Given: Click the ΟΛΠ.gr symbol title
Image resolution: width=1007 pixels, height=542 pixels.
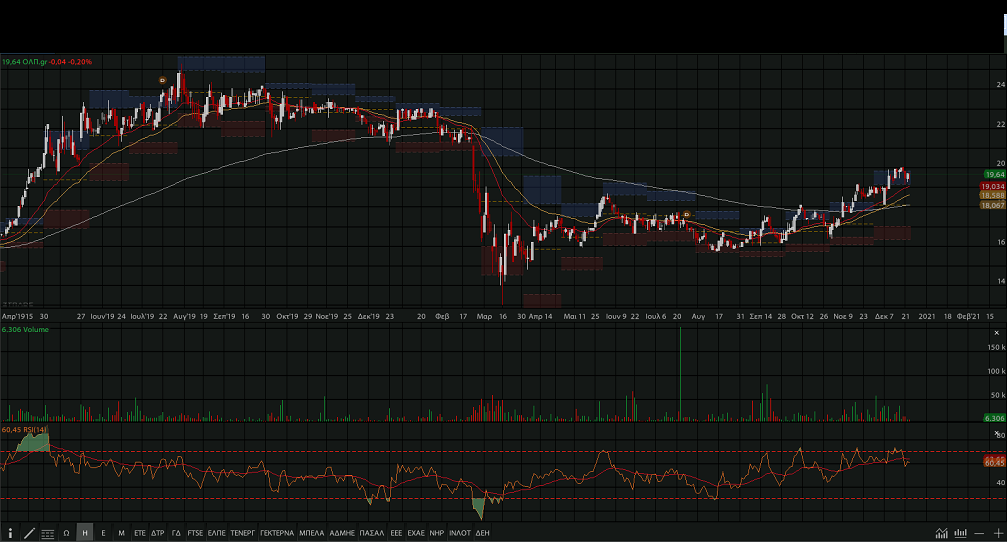Looking at the screenshot, I should [x=35, y=61].
